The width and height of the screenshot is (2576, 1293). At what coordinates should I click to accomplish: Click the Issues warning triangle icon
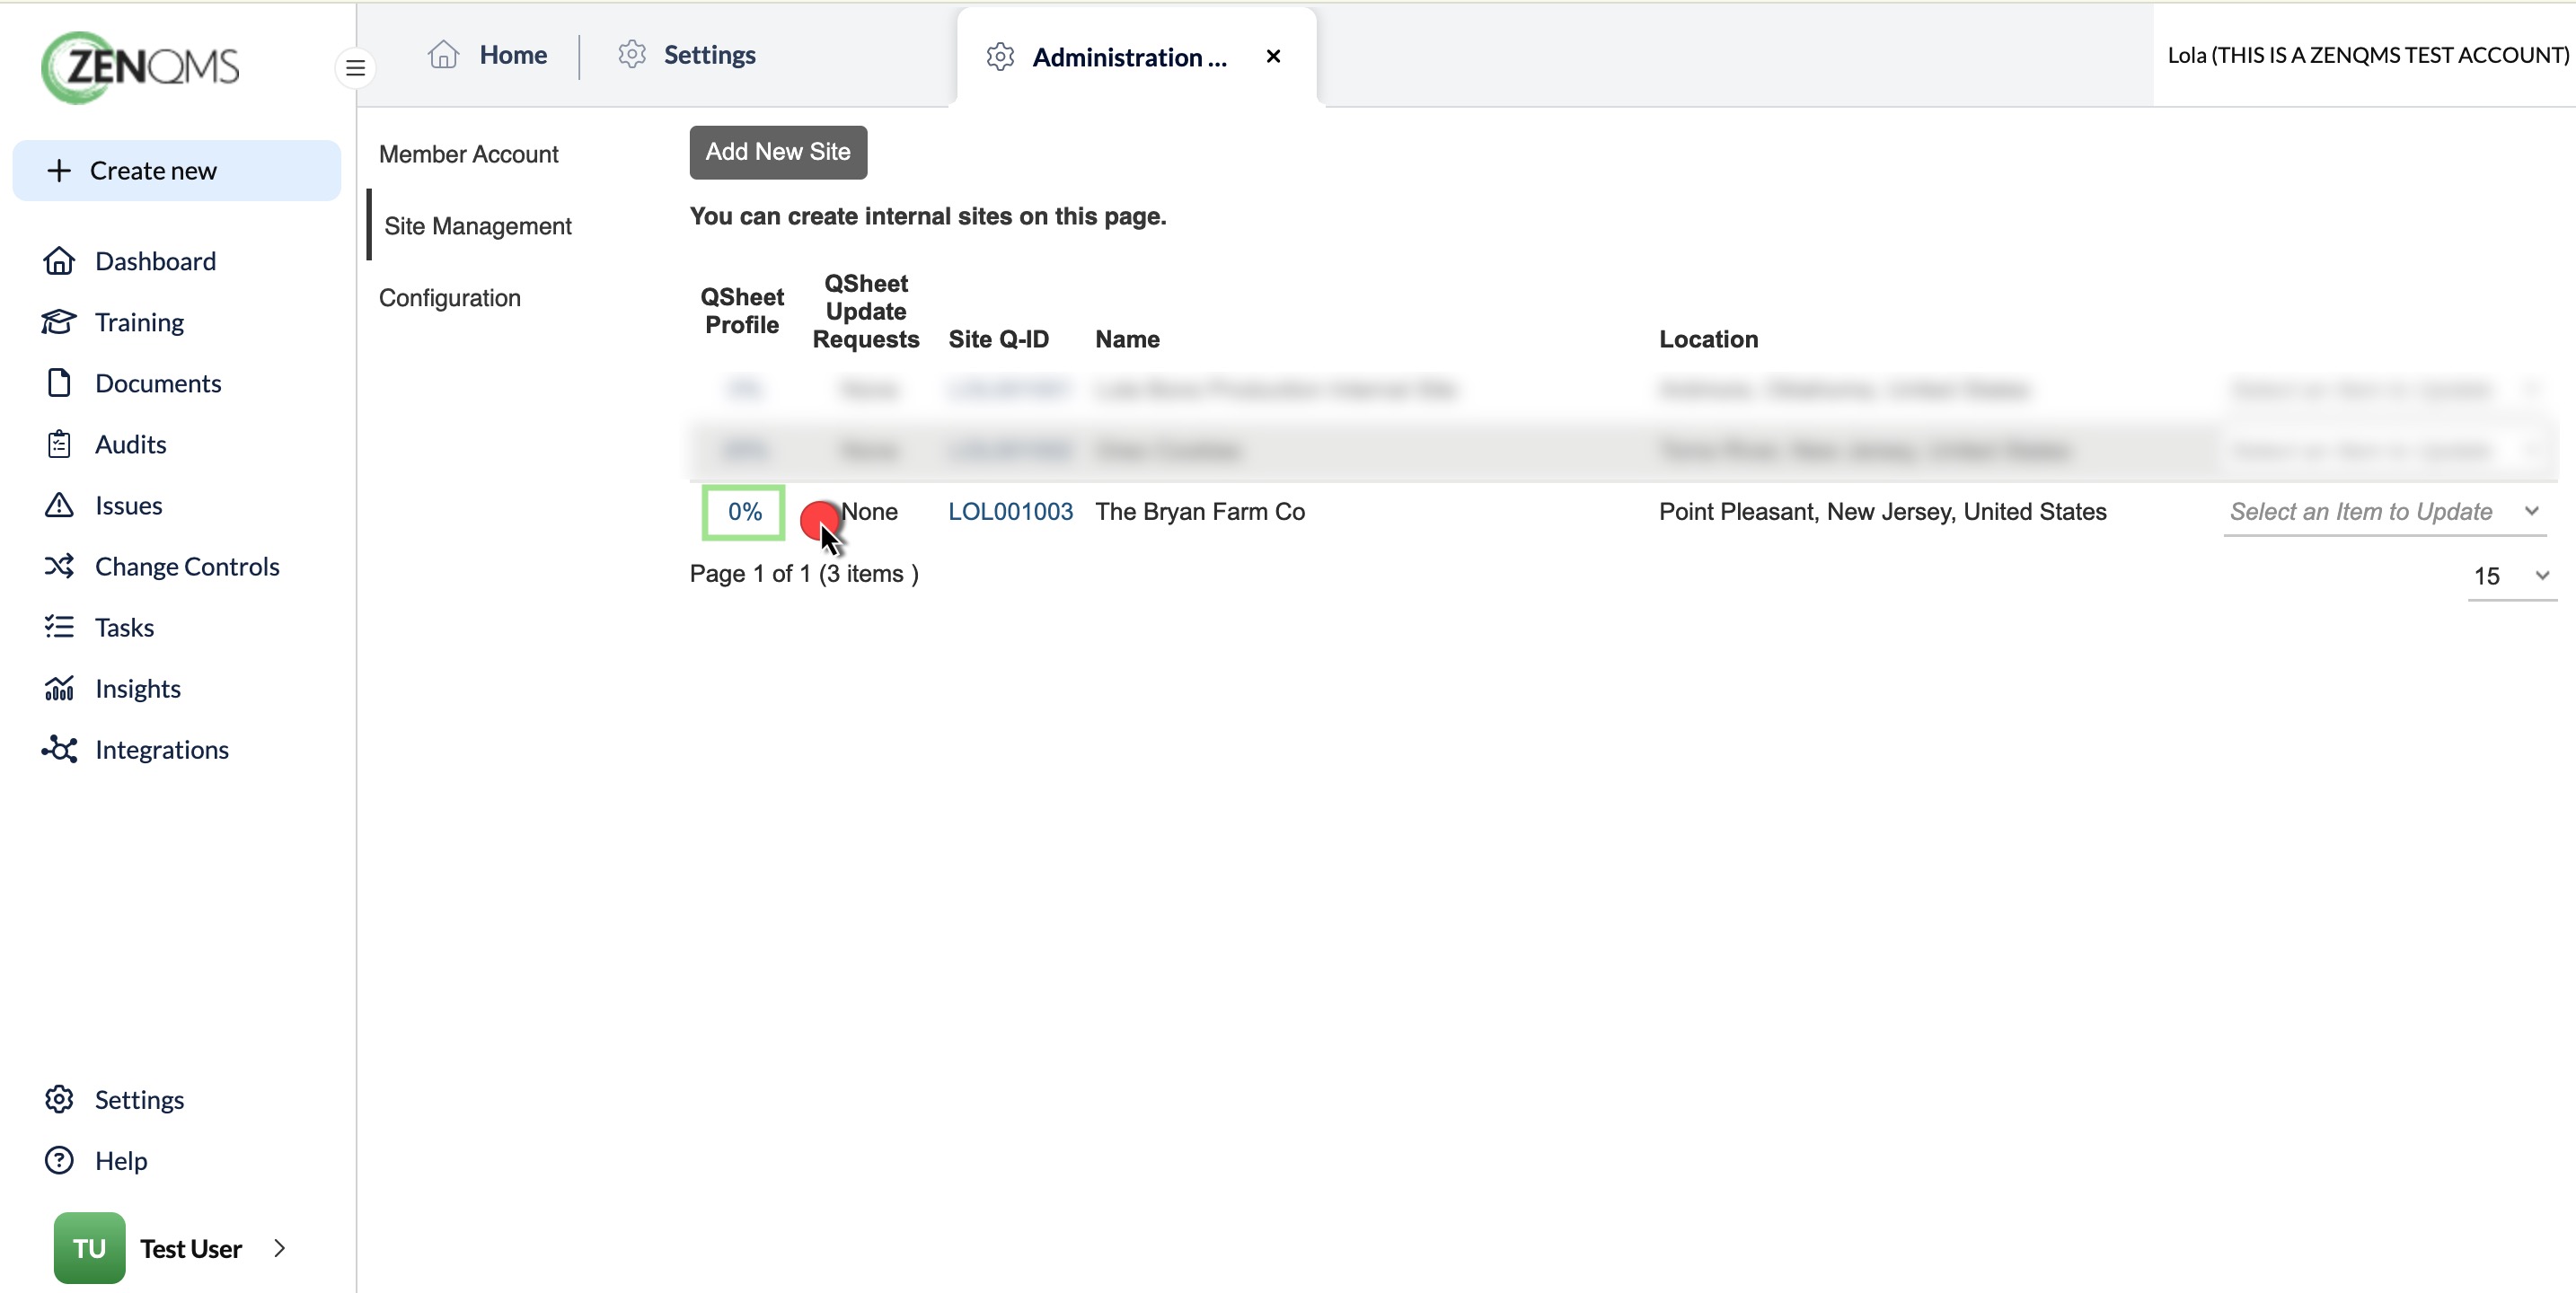59,505
